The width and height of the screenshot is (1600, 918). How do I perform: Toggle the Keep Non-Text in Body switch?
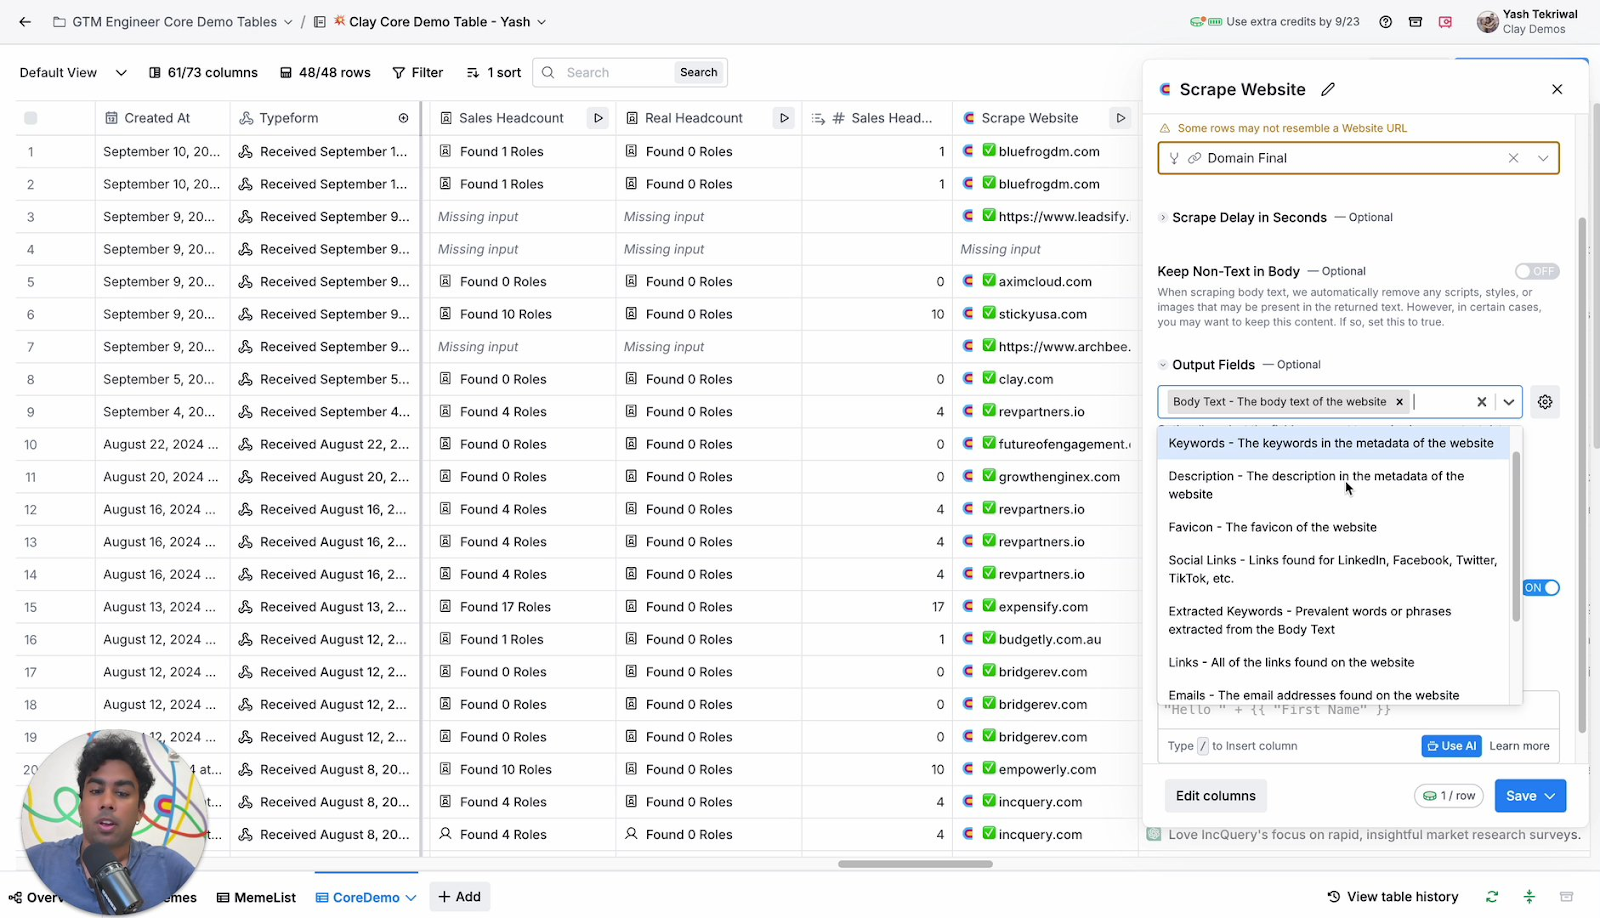coord(1536,271)
